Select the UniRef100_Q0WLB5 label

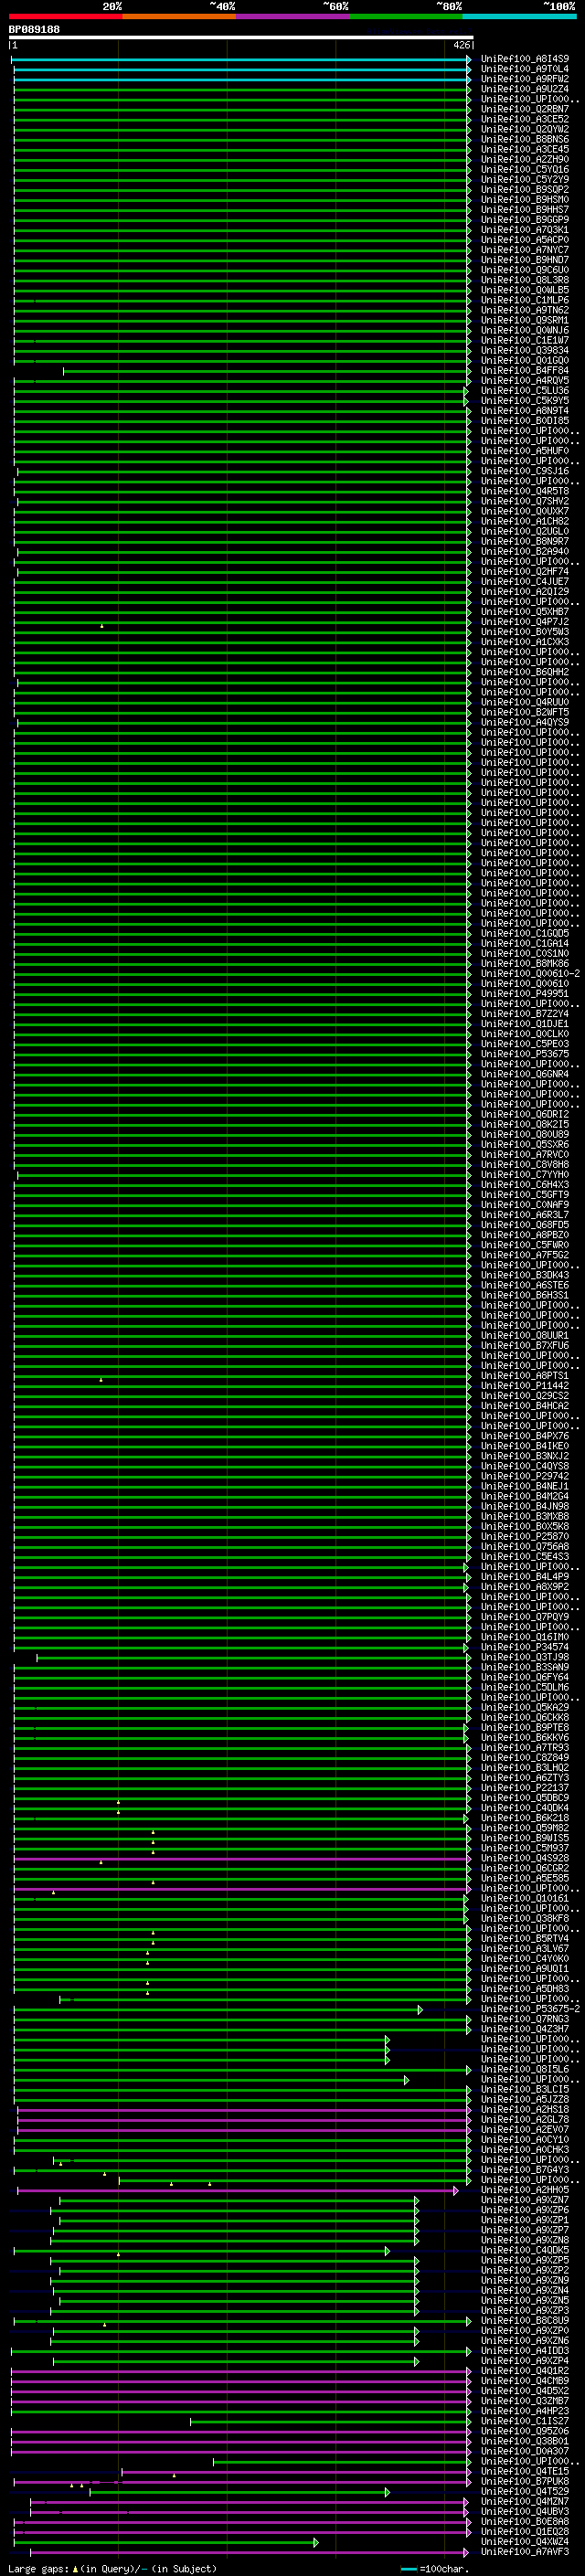click(x=525, y=290)
